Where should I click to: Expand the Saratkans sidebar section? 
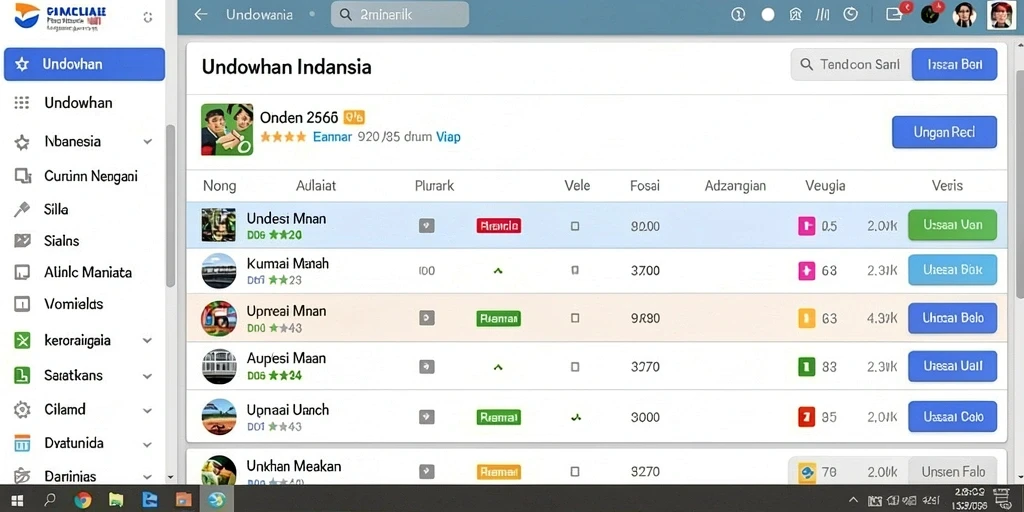[x=148, y=376]
